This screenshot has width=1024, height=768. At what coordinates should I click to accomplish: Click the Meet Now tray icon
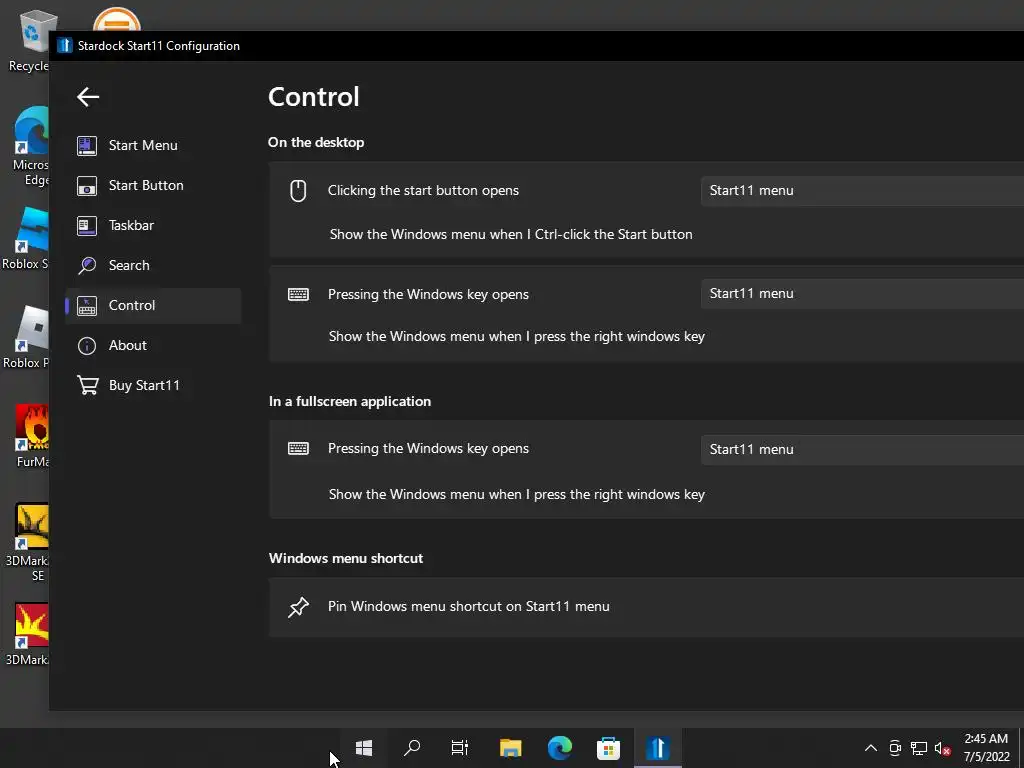pyautogui.click(x=895, y=748)
